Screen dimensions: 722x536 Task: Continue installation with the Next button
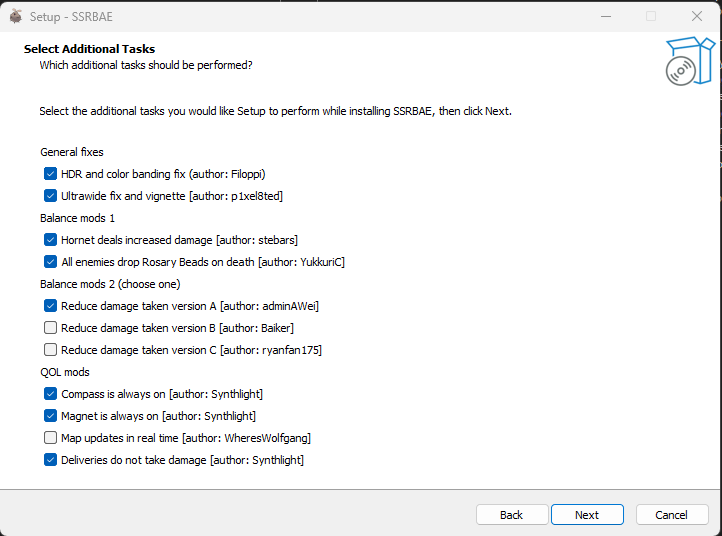pyautogui.click(x=587, y=515)
